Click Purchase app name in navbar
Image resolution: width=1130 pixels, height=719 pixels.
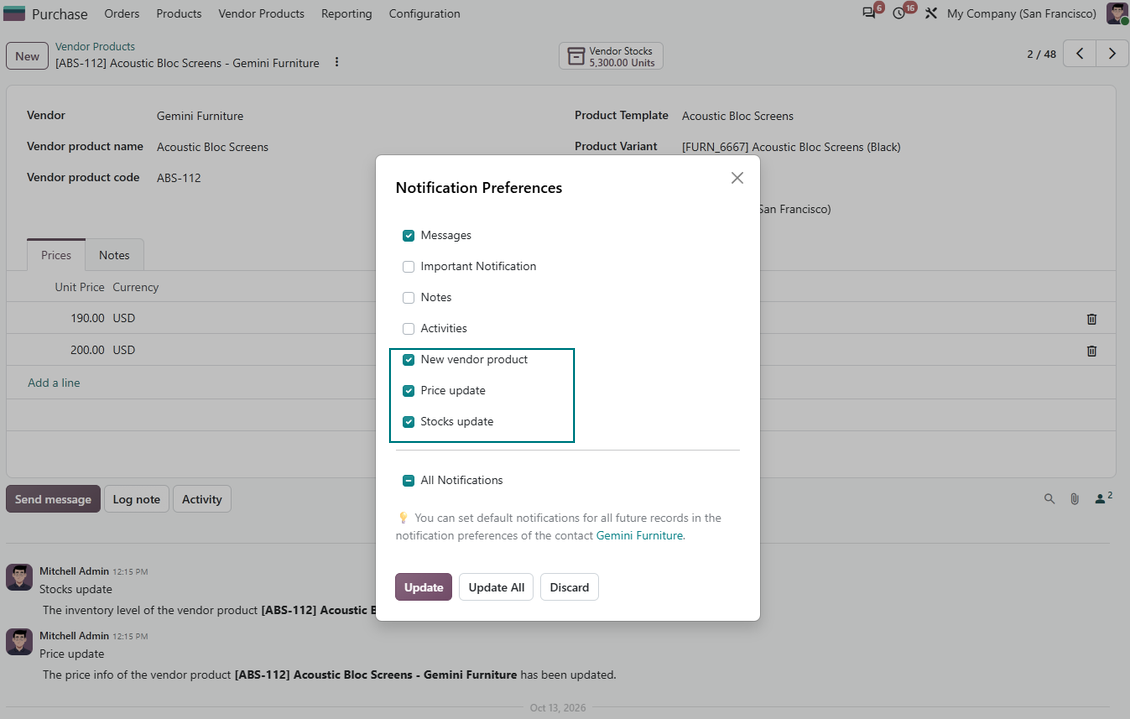[60, 14]
